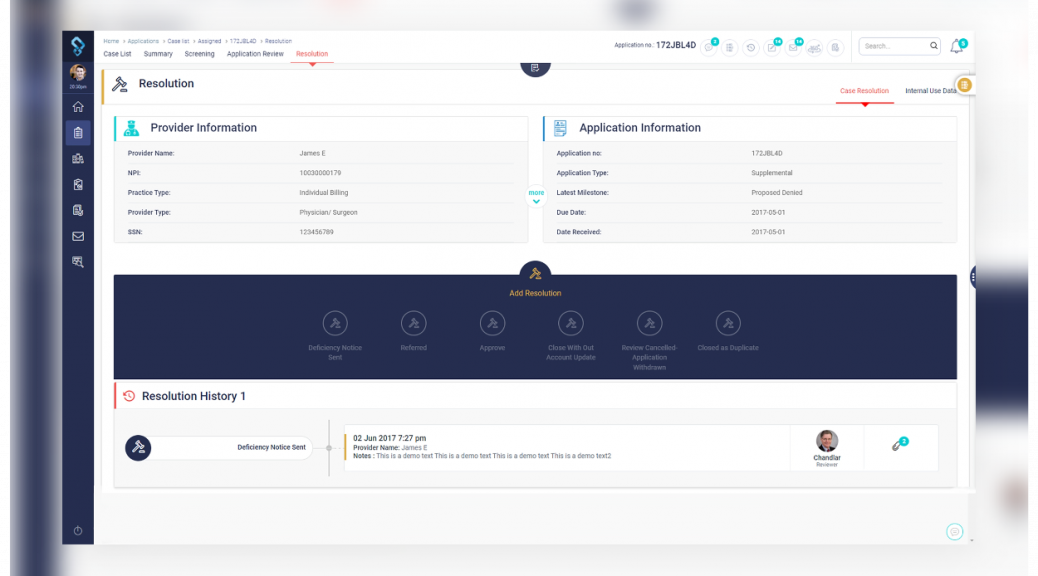Click the Chandlar reviewer photo
Viewport: 1038px width, 576px height.
pyautogui.click(x=827, y=441)
